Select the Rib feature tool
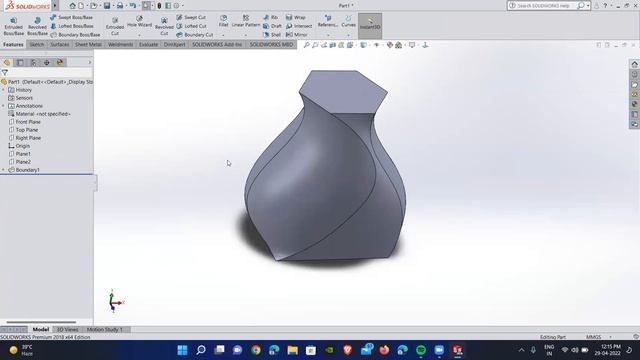 pyautogui.click(x=271, y=18)
